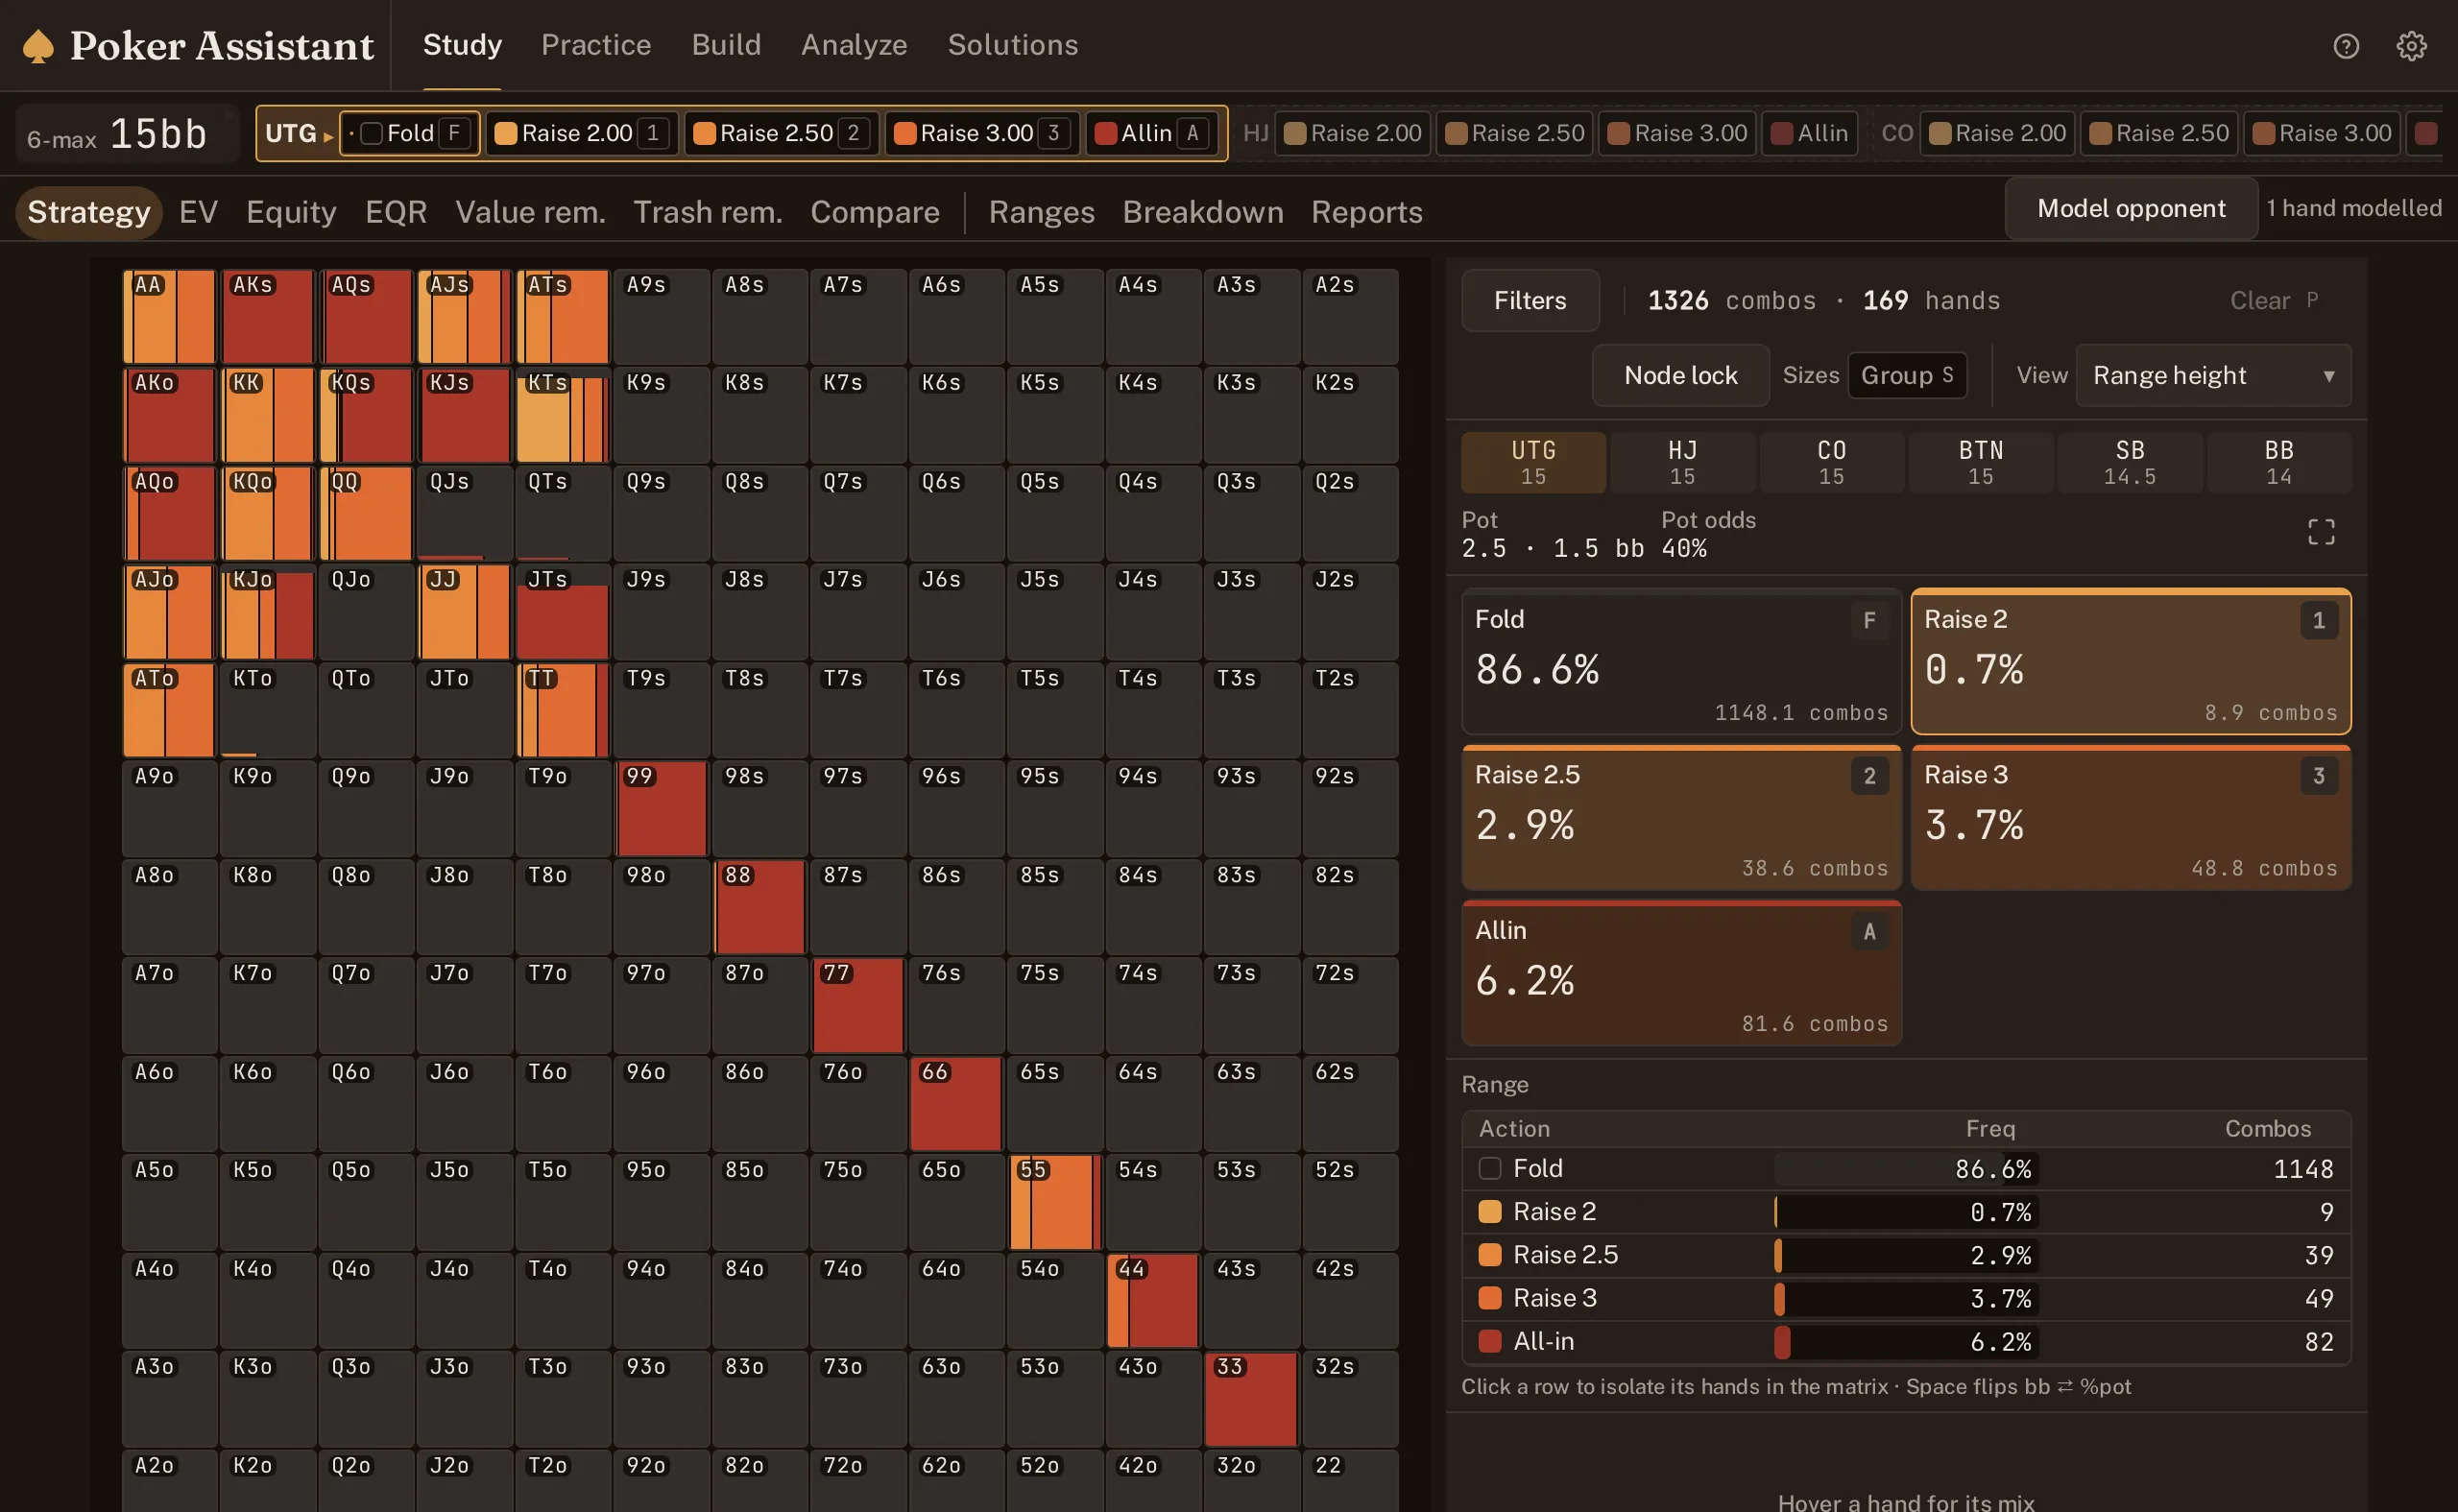Open the Sizes Group selector
2458x1512 pixels.
pyautogui.click(x=1906, y=376)
